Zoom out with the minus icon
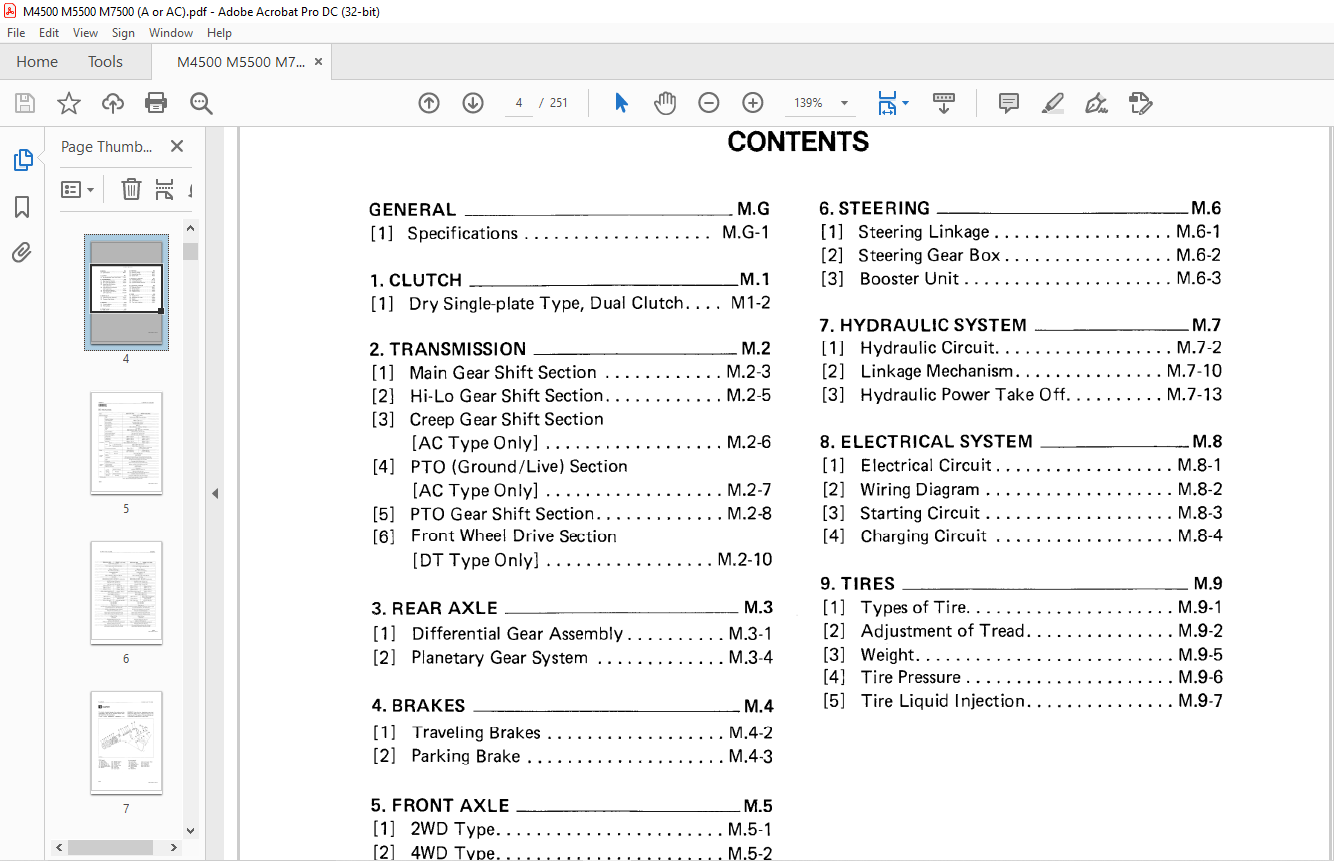The height and width of the screenshot is (861, 1334). tap(709, 103)
